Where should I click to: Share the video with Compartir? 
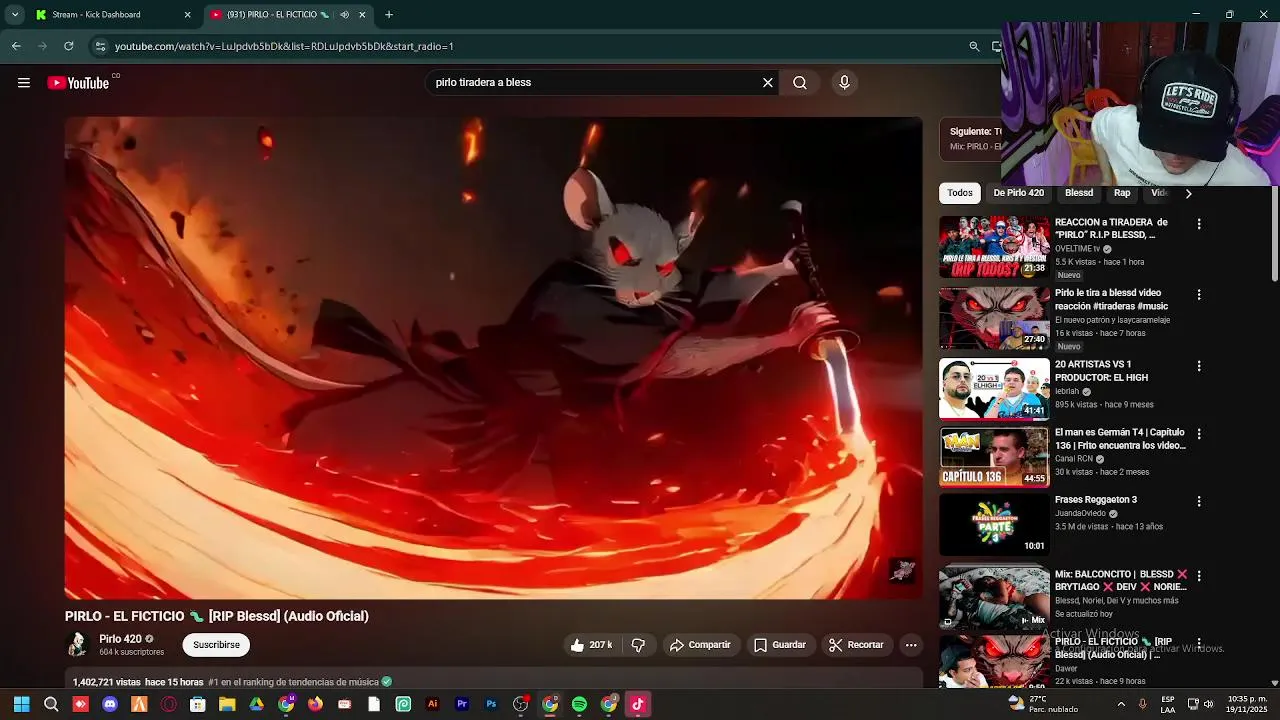pyautogui.click(x=701, y=645)
